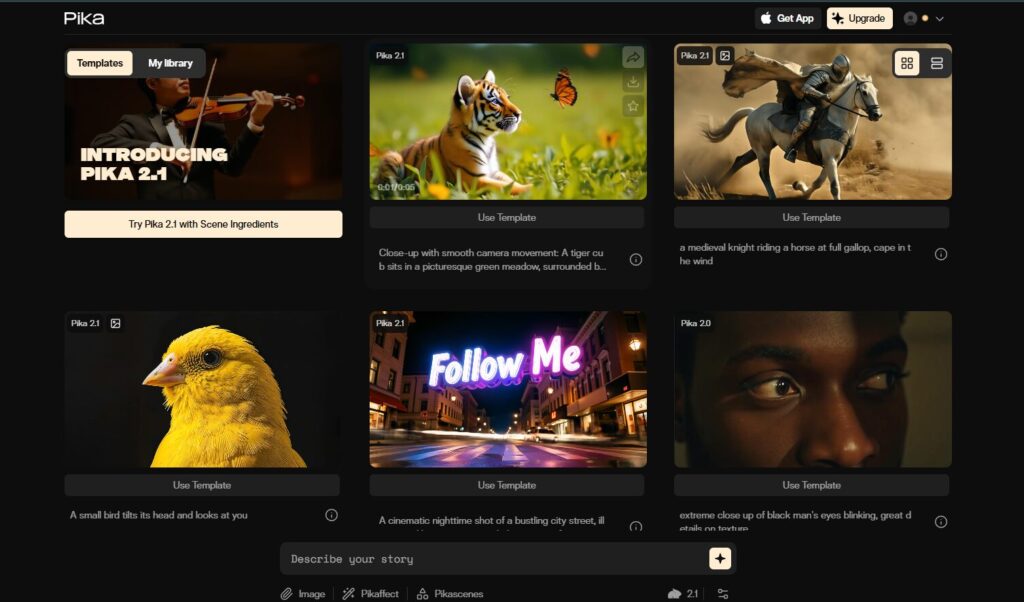The image size is (1024, 602).
Task: Open the generation settings sliders icon
Action: (722, 594)
